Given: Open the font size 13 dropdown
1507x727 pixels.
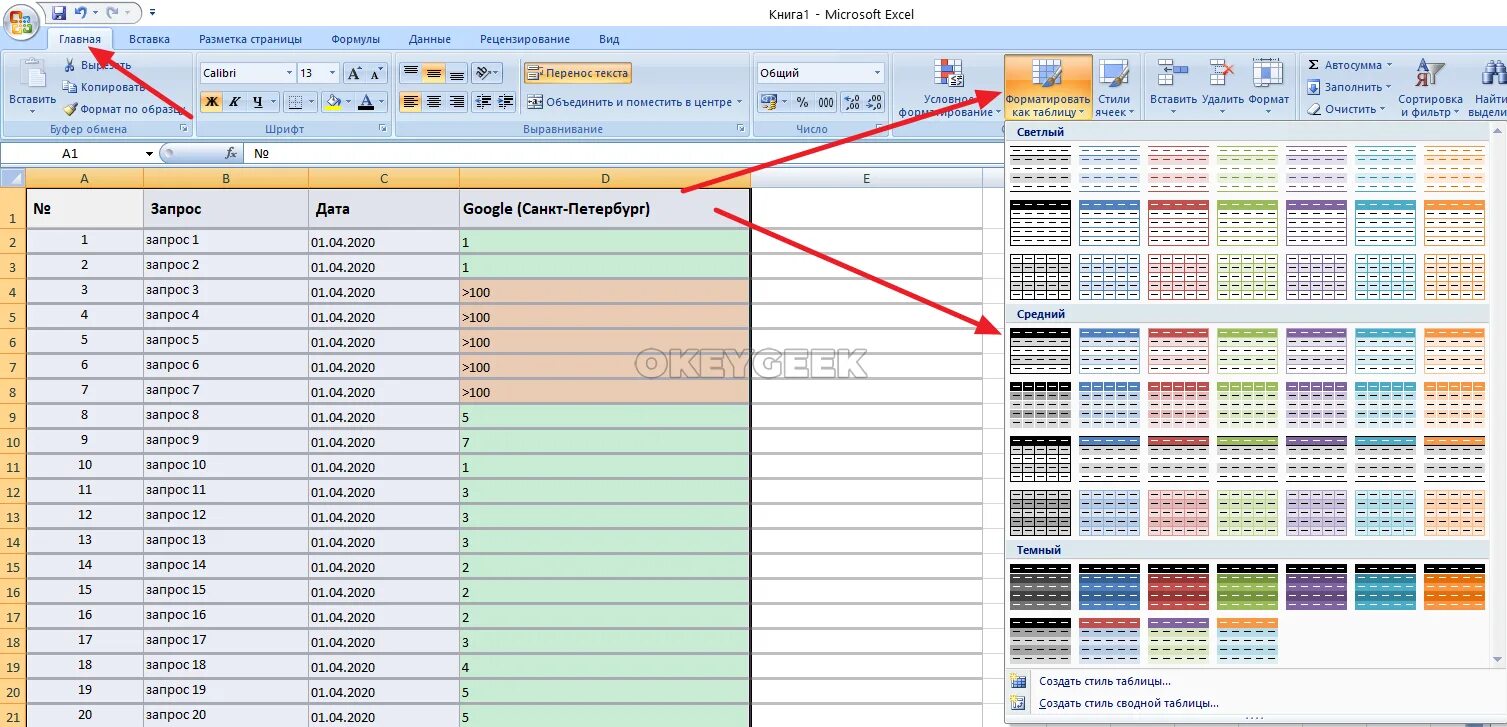Looking at the screenshot, I should [333, 73].
